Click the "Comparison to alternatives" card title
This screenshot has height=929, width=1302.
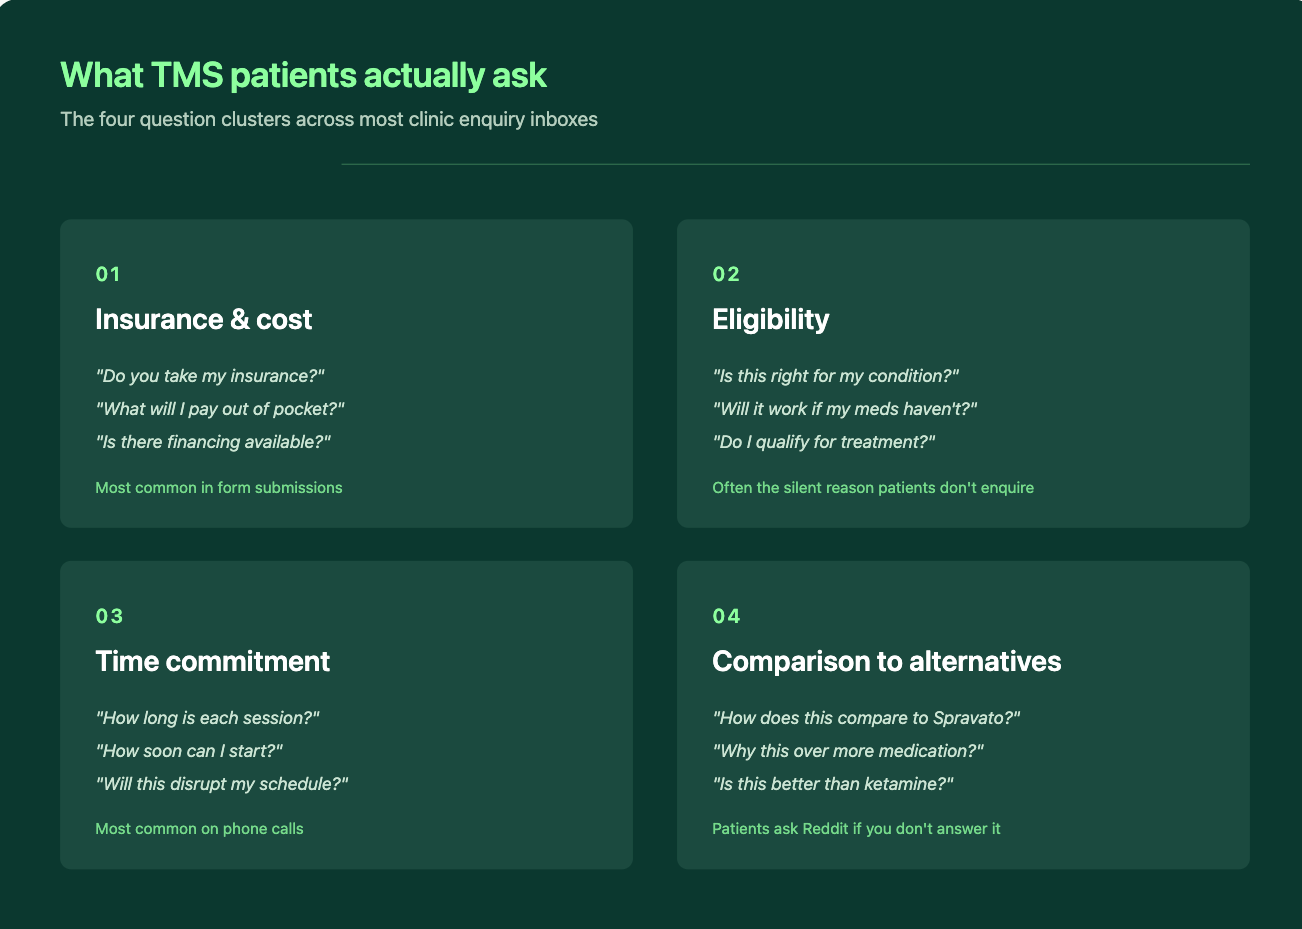click(x=887, y=661)
